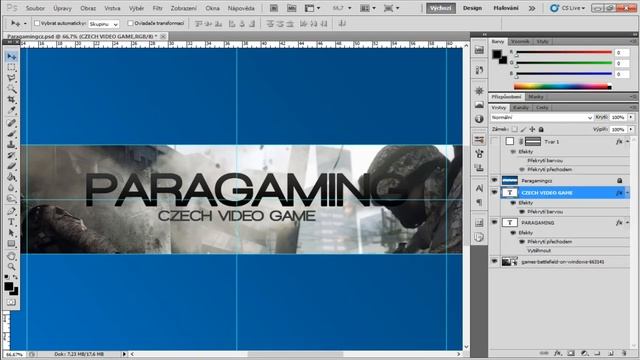The height and width of the screenshot is (360, 640).
Task: Collapse effects of Tvar 1 layer
Action: [x=628, y=142]
